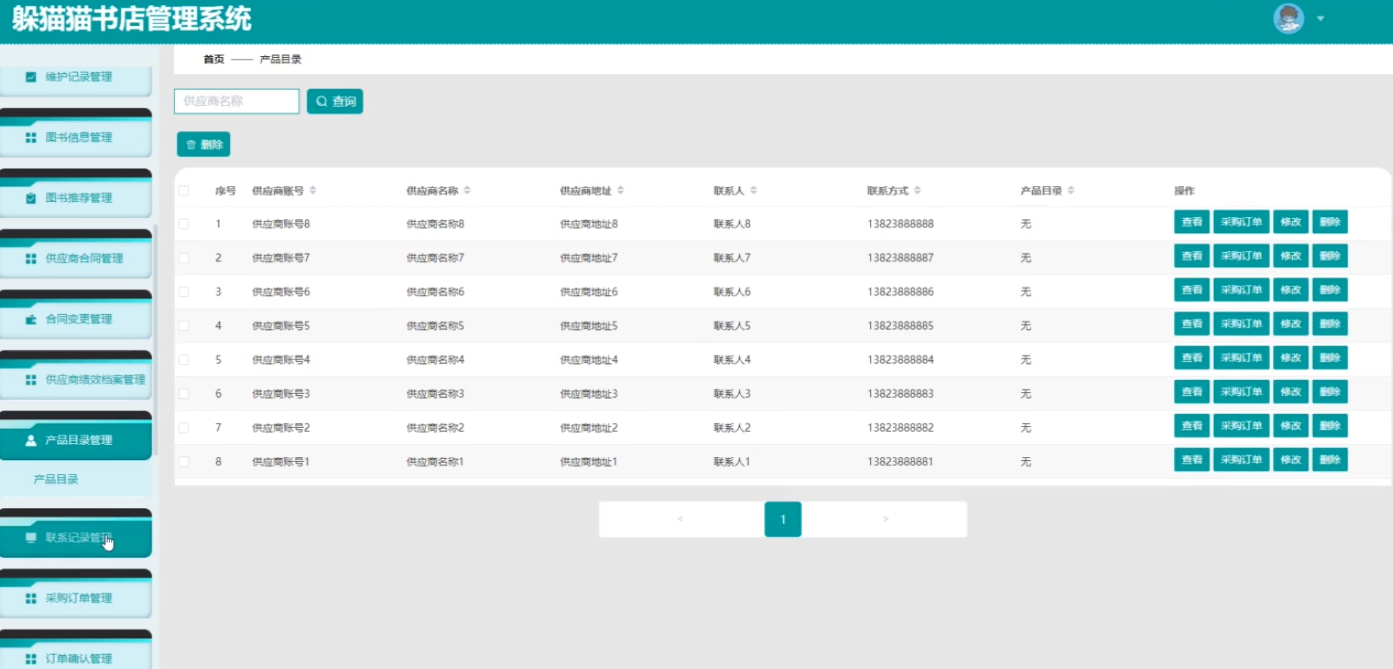
Task: Click the user avatar icon
Action: [x=1288, y=19]
